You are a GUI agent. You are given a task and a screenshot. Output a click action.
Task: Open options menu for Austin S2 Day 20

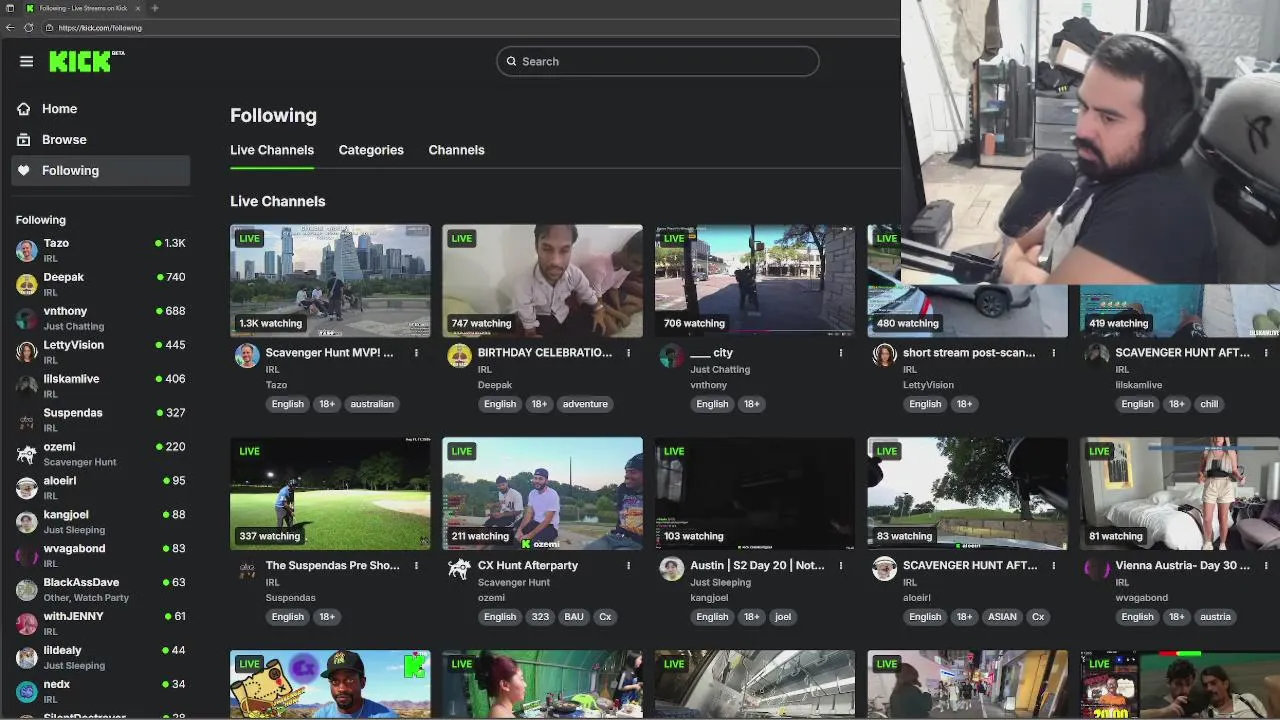(x=840, y=566)
